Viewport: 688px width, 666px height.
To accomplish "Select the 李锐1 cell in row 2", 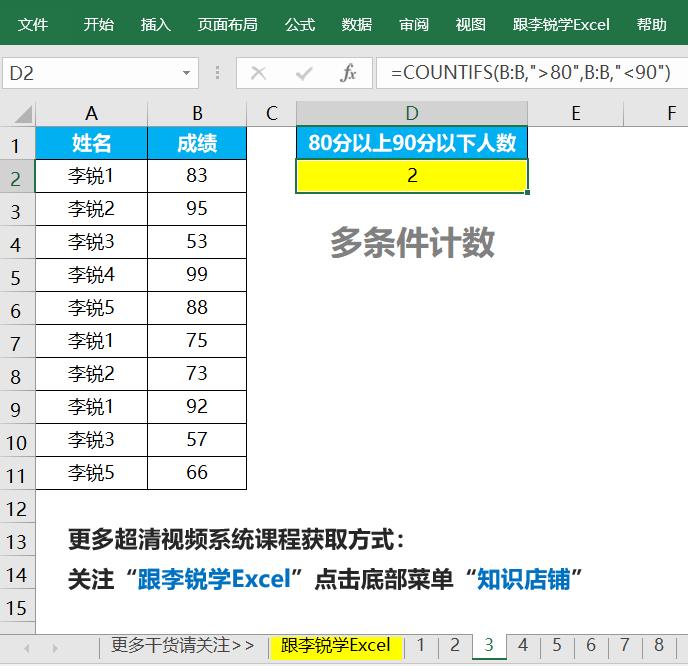I will pos(91,176).
